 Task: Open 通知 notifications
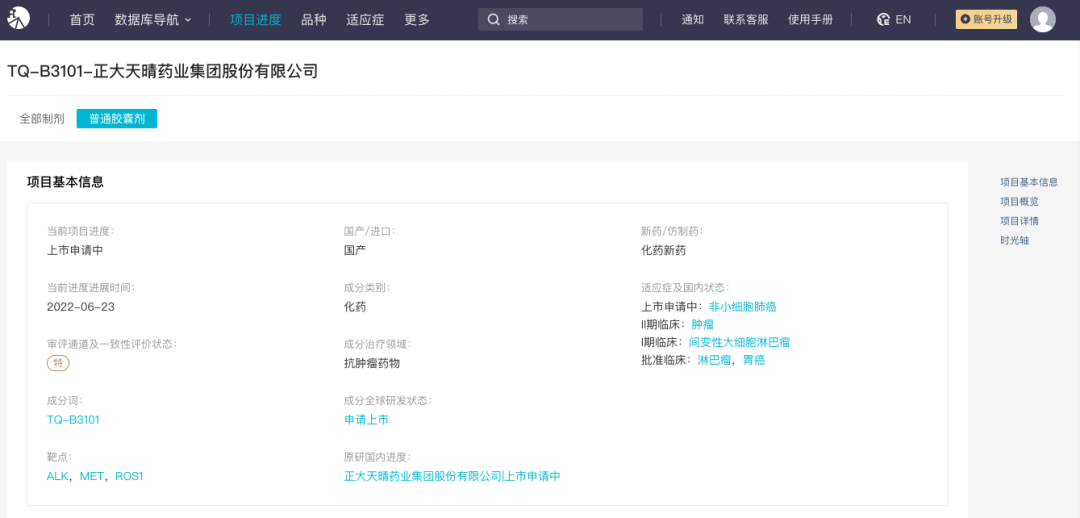tap(692, 20)
